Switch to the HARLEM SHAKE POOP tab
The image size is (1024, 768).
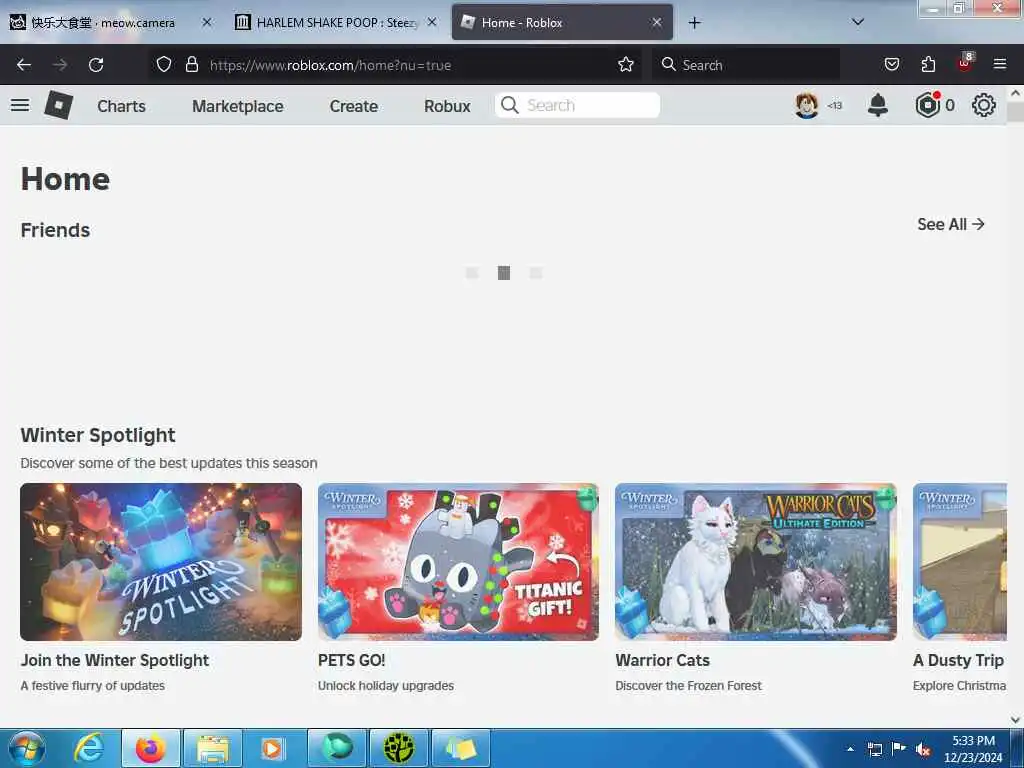(x=336, y=23)
